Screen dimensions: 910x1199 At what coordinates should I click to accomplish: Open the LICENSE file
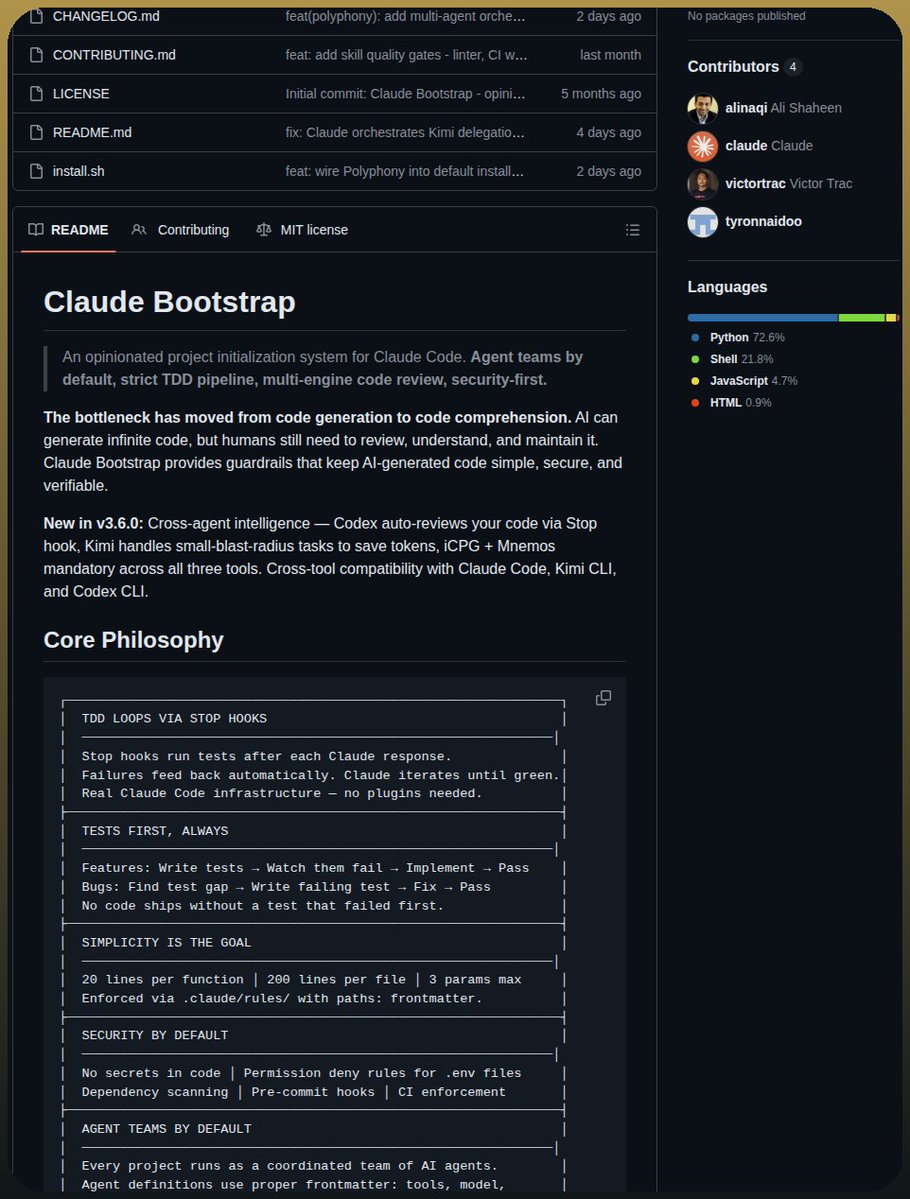[x=81, y=94]
